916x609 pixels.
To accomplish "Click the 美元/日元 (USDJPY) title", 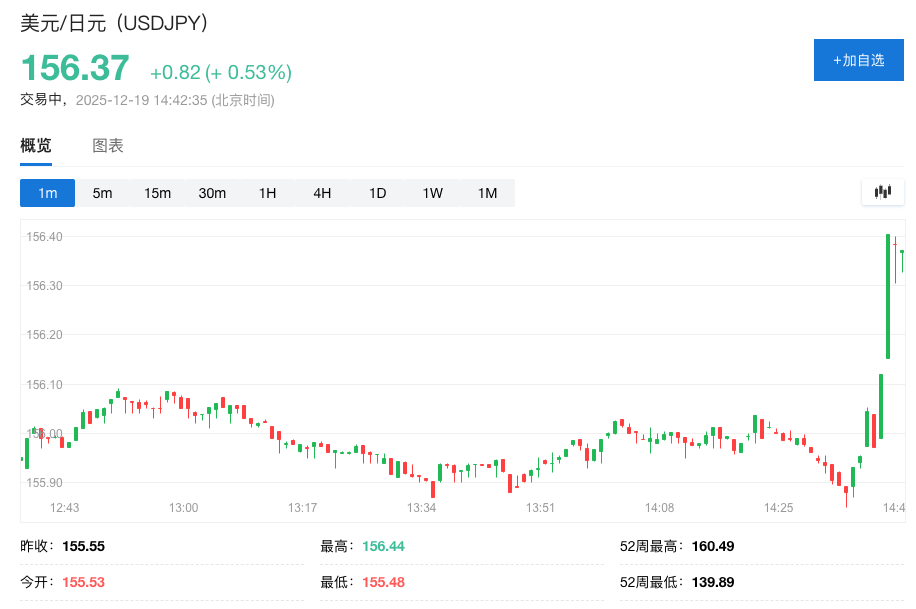I will coord(115,23).
